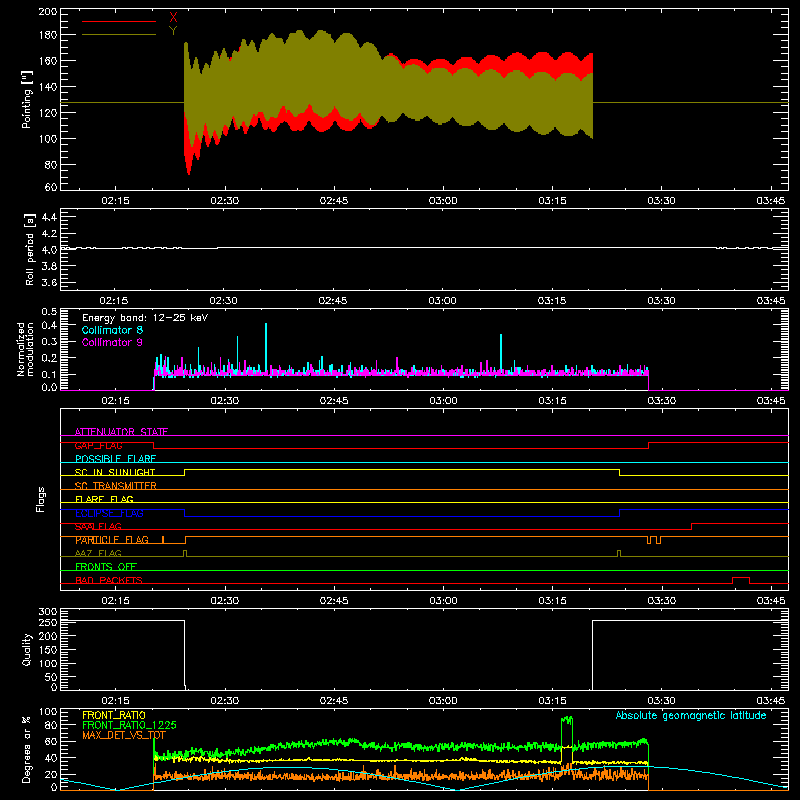The height and width of the screenshot is (800, 800).
Task: Select the POSSIBLE_FLARE label
Action: coord(115,459)
